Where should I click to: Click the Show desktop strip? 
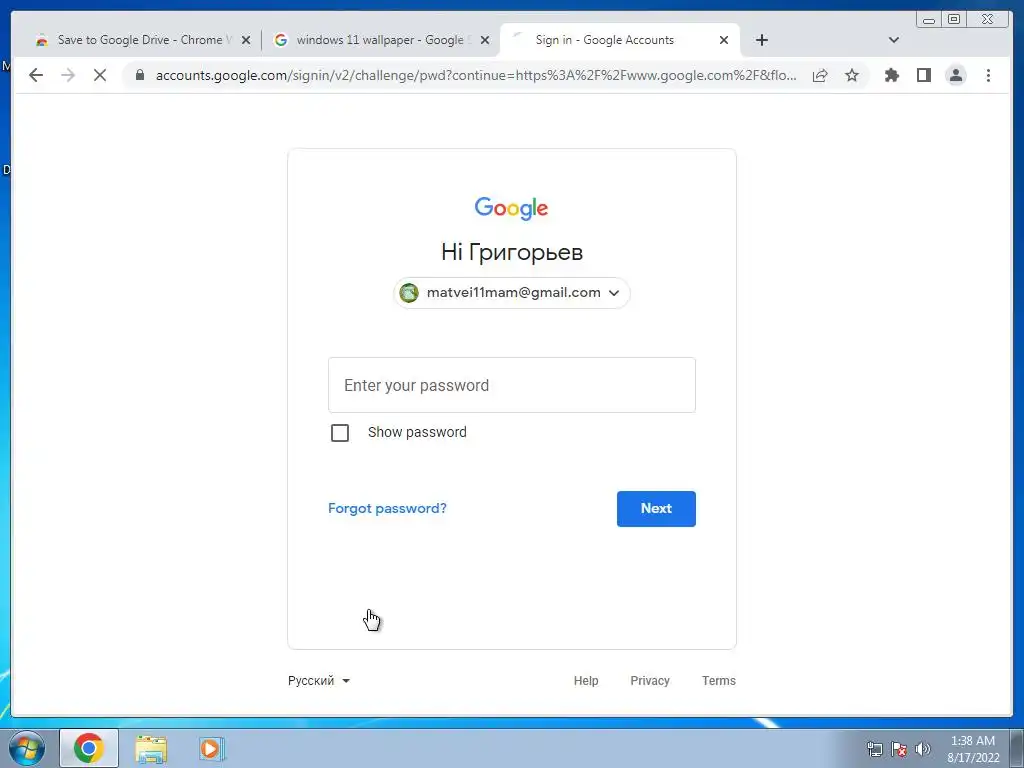(x=1016, y=748)
